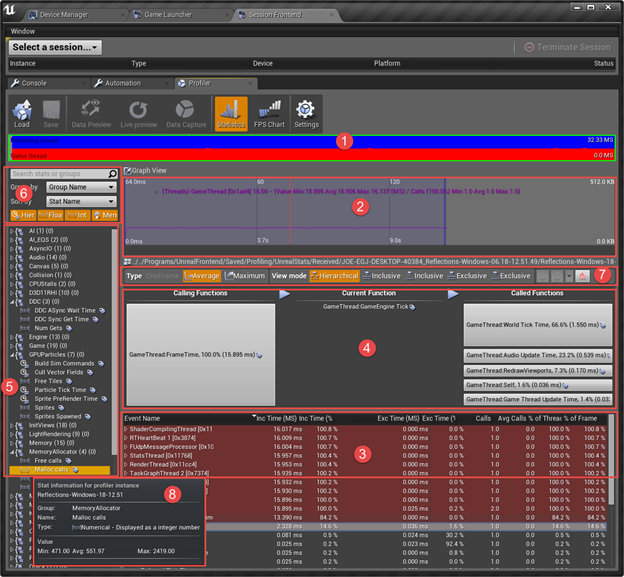Screen dimensions: 624x577
Task: Toggle the Statistics toolbar button
Action: coord(231,114)
